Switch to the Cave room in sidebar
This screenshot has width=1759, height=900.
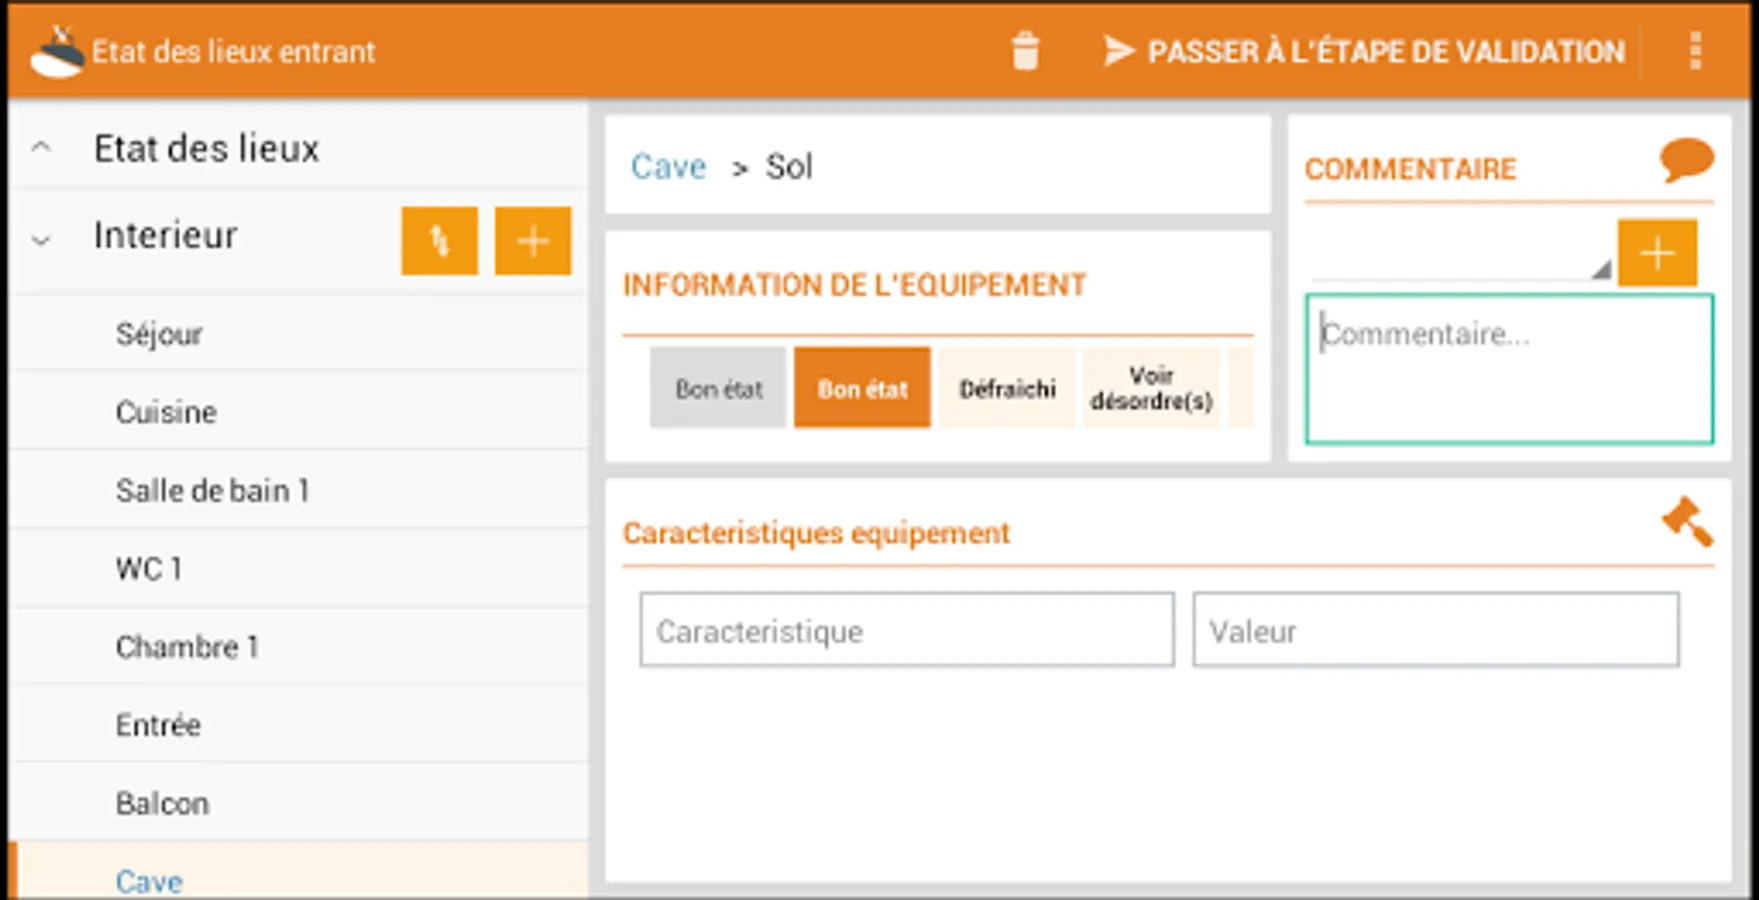[x=148, y=879]
